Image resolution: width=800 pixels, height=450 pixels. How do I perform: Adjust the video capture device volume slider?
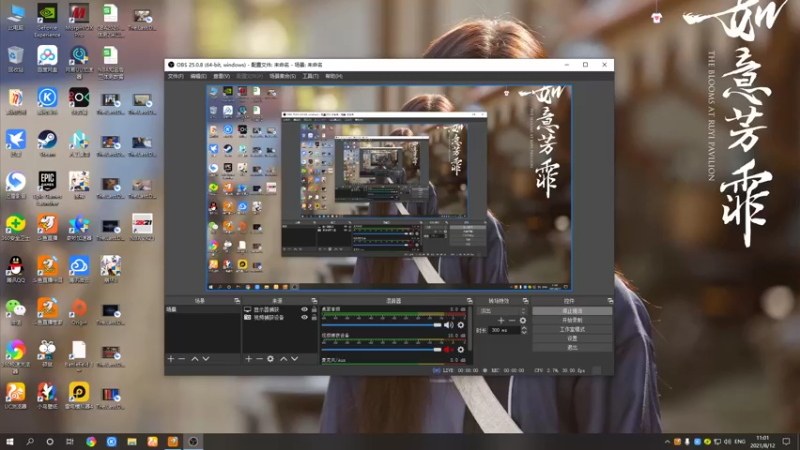[381, 349]
